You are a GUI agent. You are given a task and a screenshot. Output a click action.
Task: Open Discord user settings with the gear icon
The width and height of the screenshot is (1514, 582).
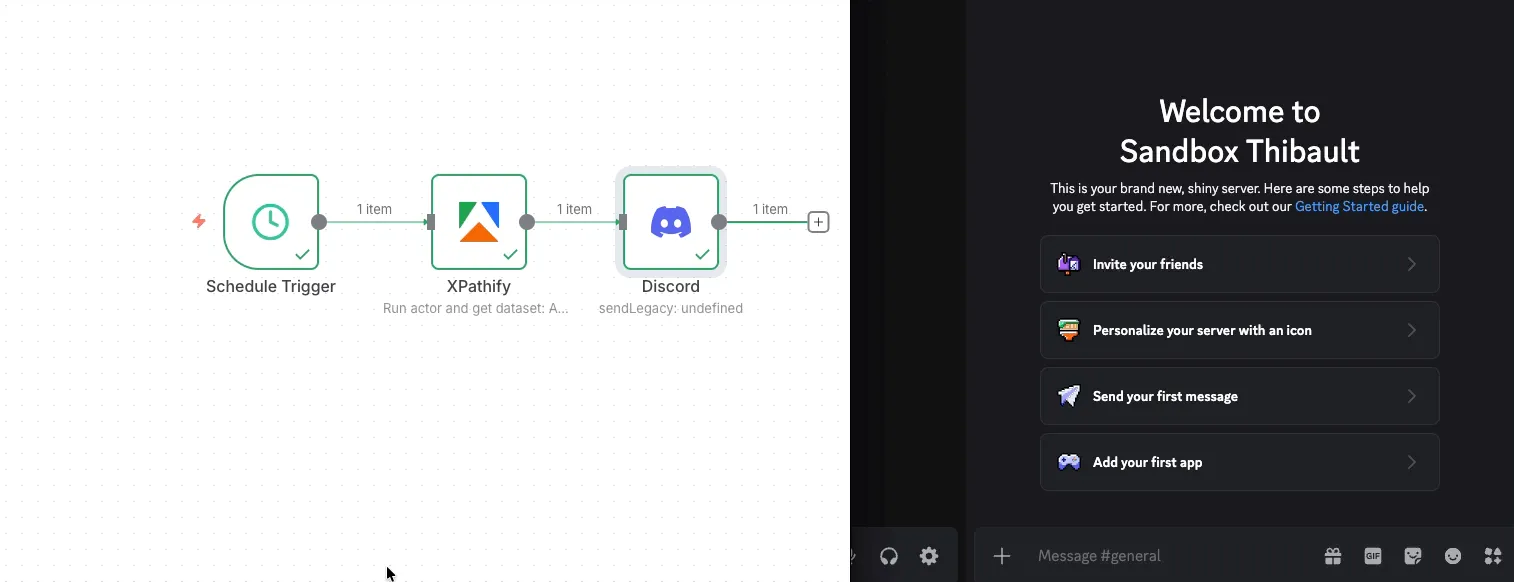pos(928,555)
